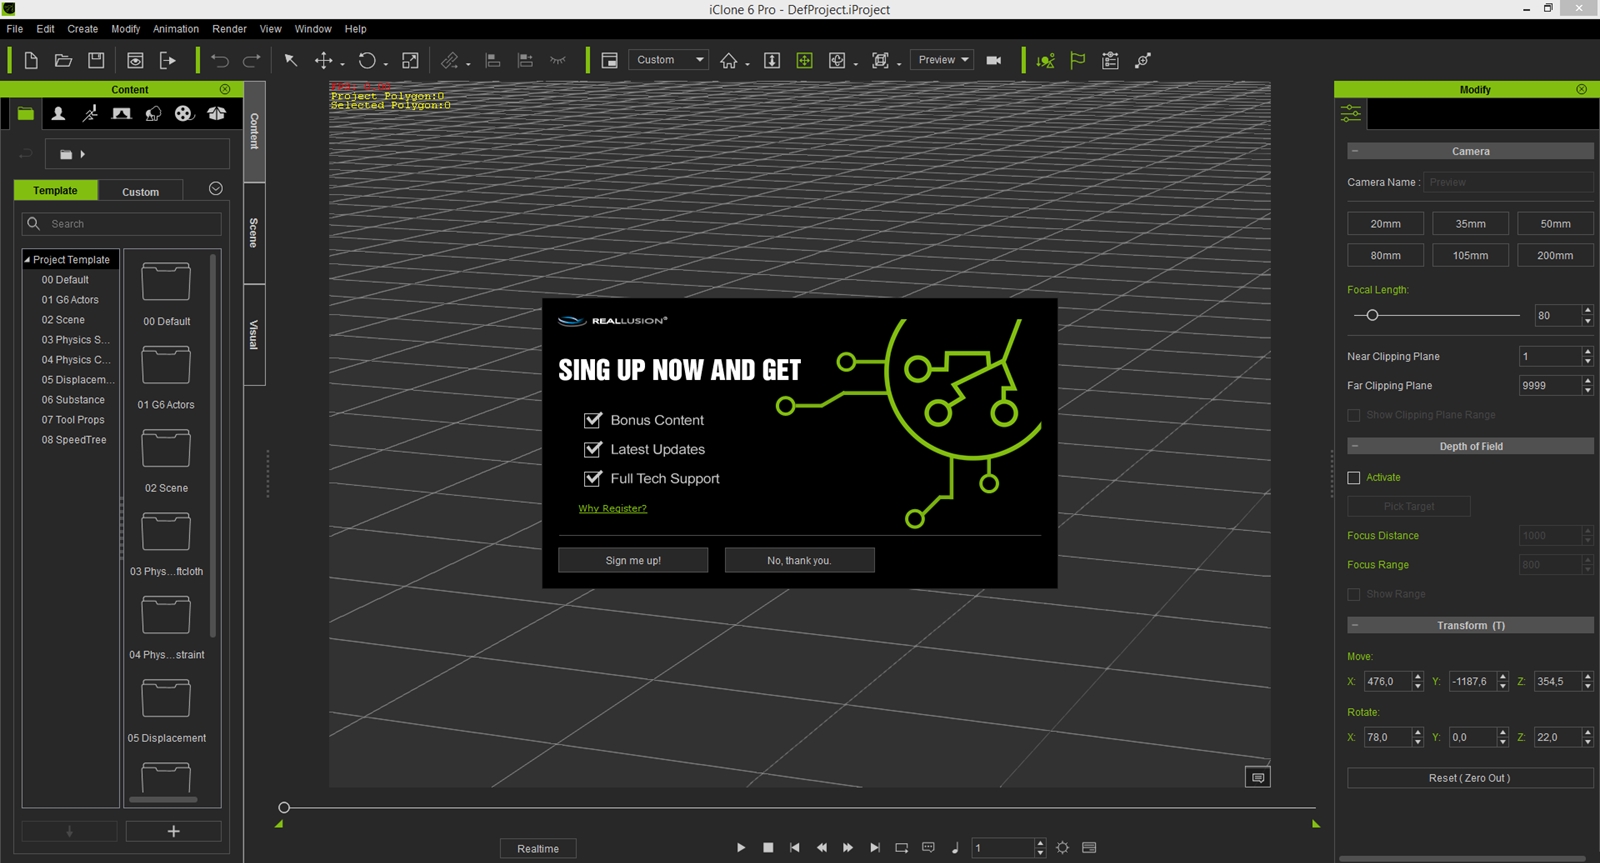The image size is (1600, 863).
Task: Stop playback with the stop button
Action: pos(768,847)
